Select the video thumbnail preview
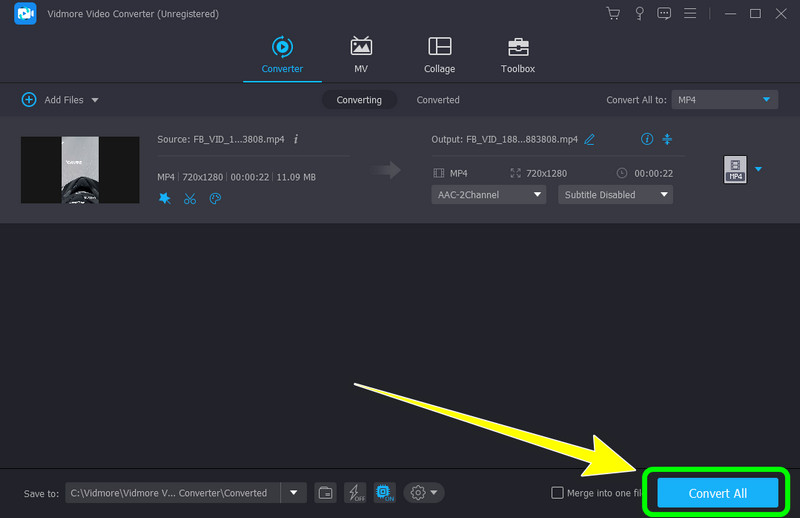The width and height of the screenshot is (800, 518). point(80,170)
